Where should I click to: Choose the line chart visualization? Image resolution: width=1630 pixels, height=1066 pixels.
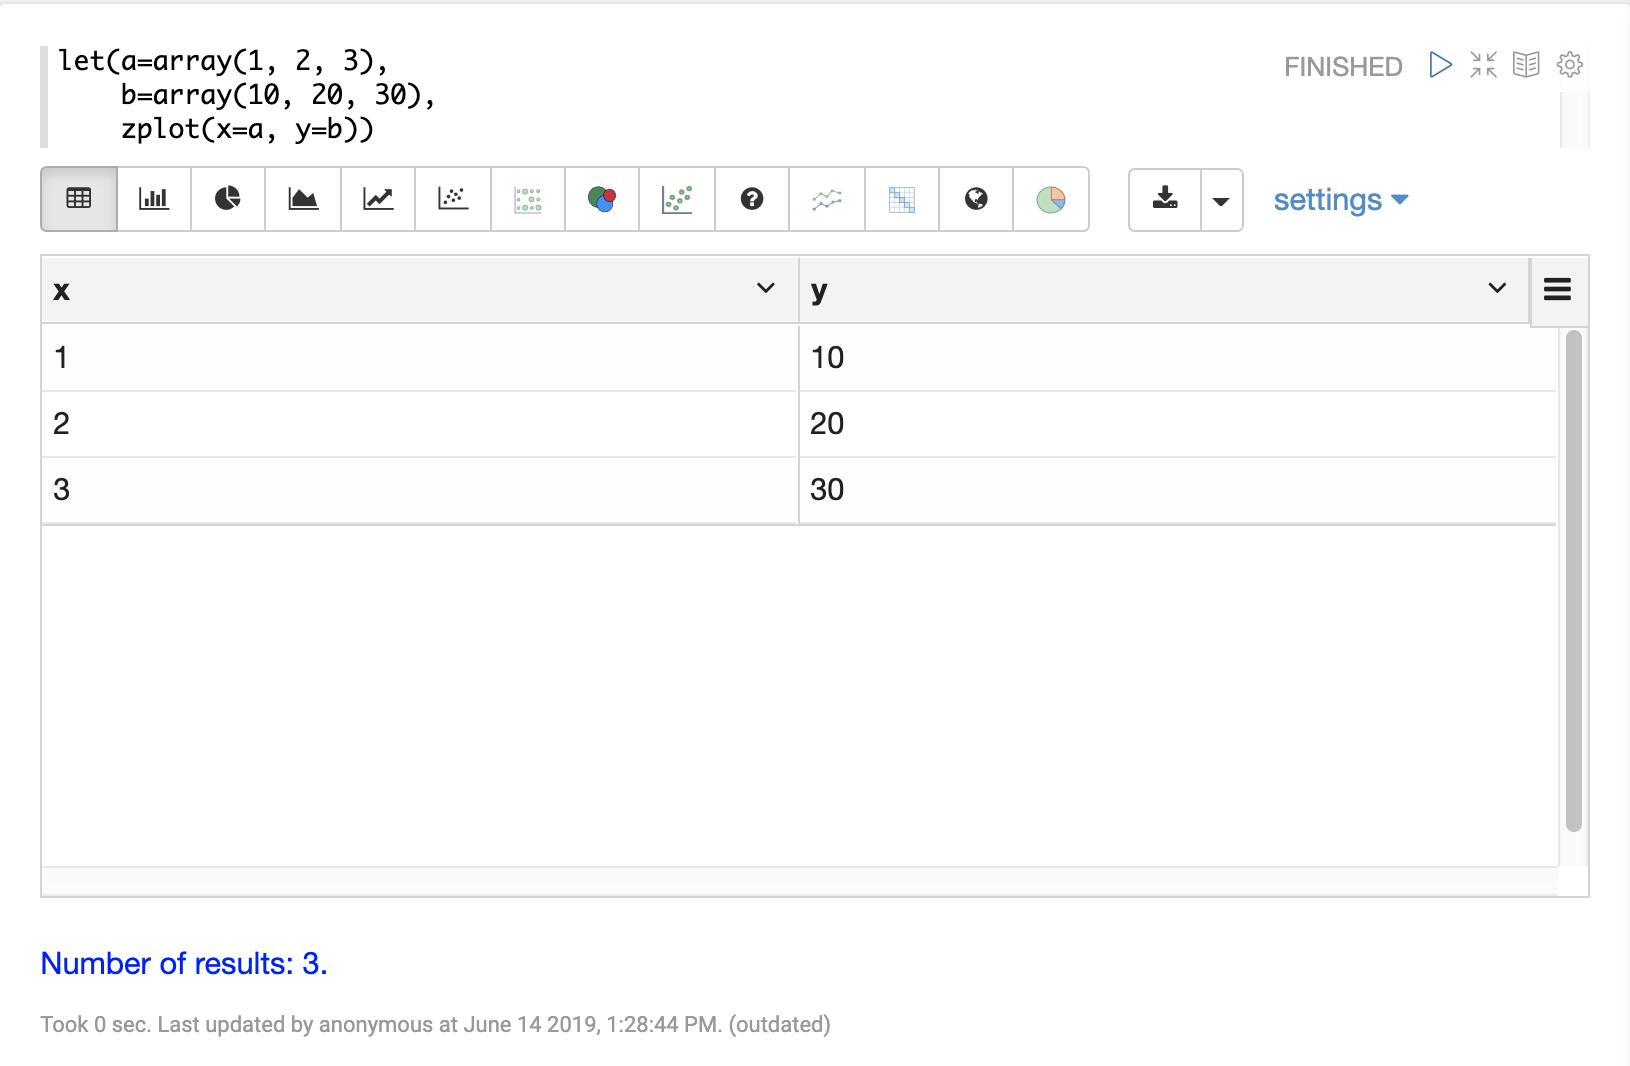(x=378, y=199)
